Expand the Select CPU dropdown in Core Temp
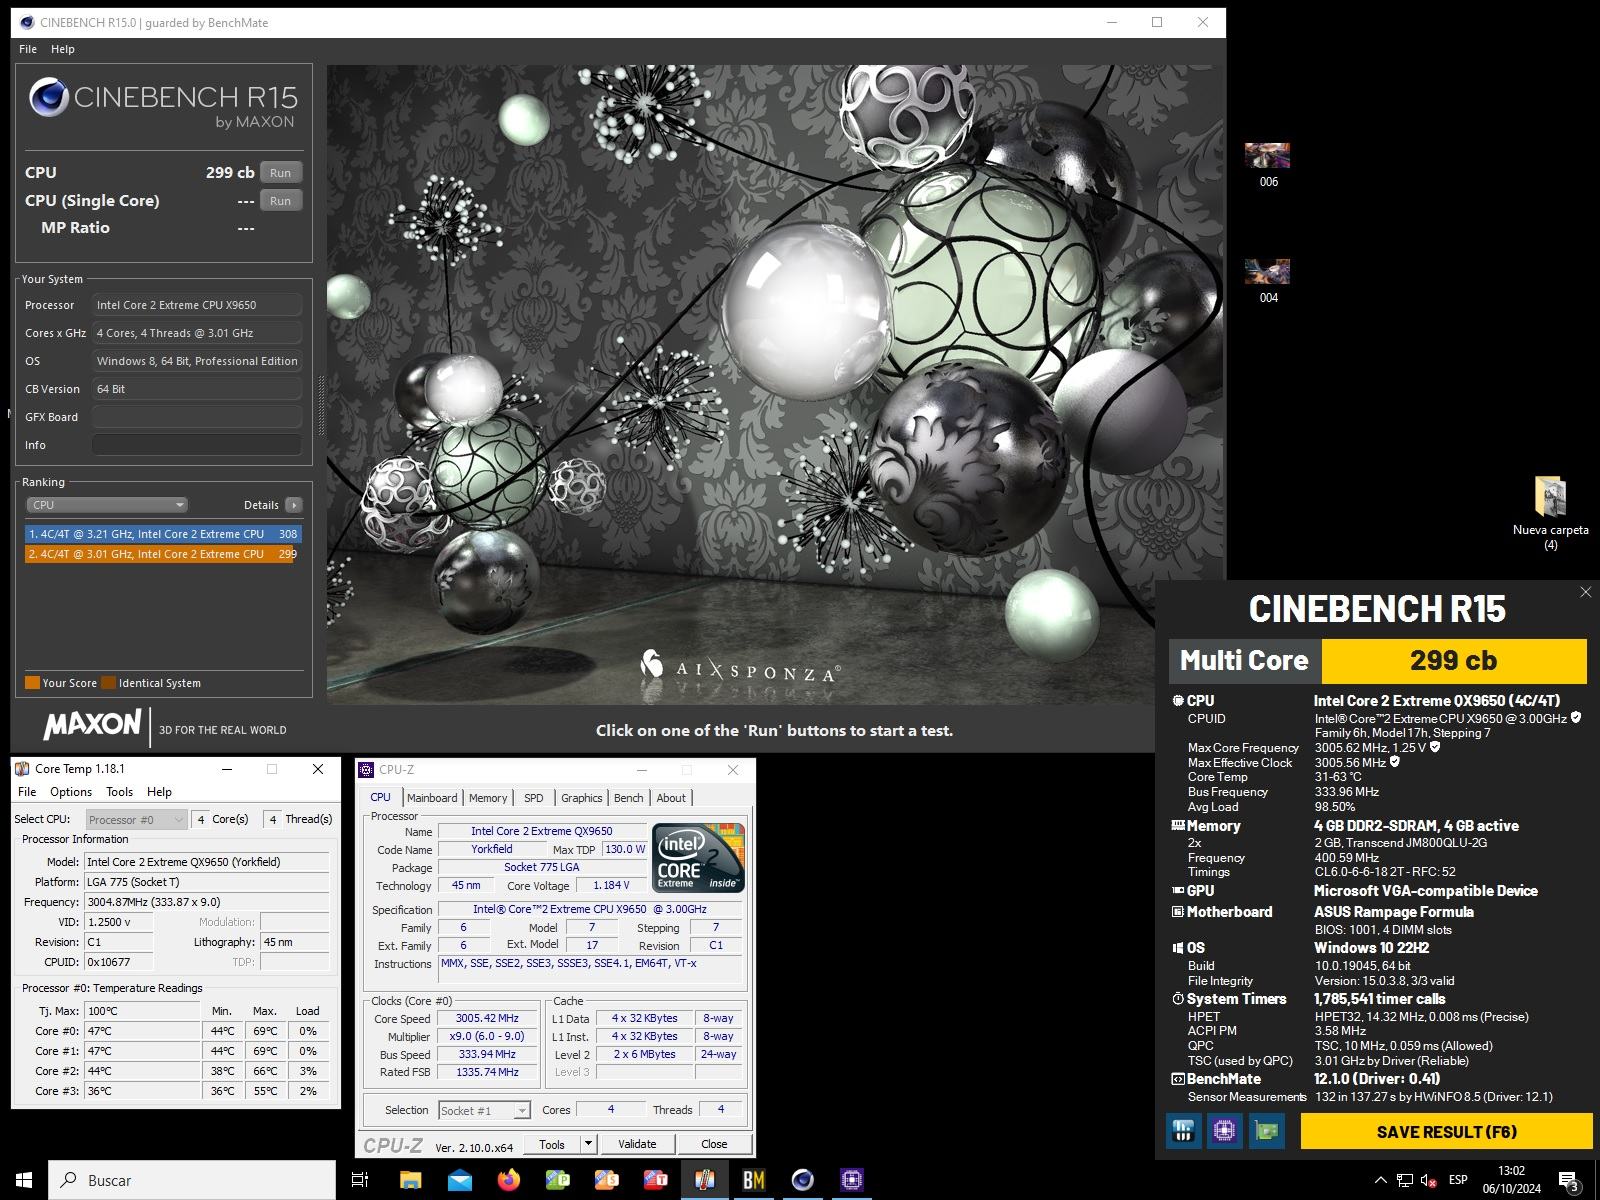The height and width of the screenshot is (1200, 1600). pyautogui.click(x=136, y=819)
